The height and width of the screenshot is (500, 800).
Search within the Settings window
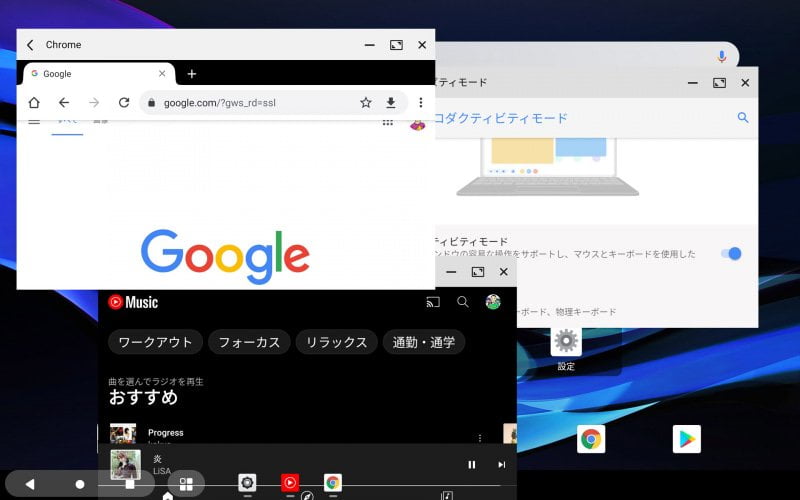click(x=743, y=118)
